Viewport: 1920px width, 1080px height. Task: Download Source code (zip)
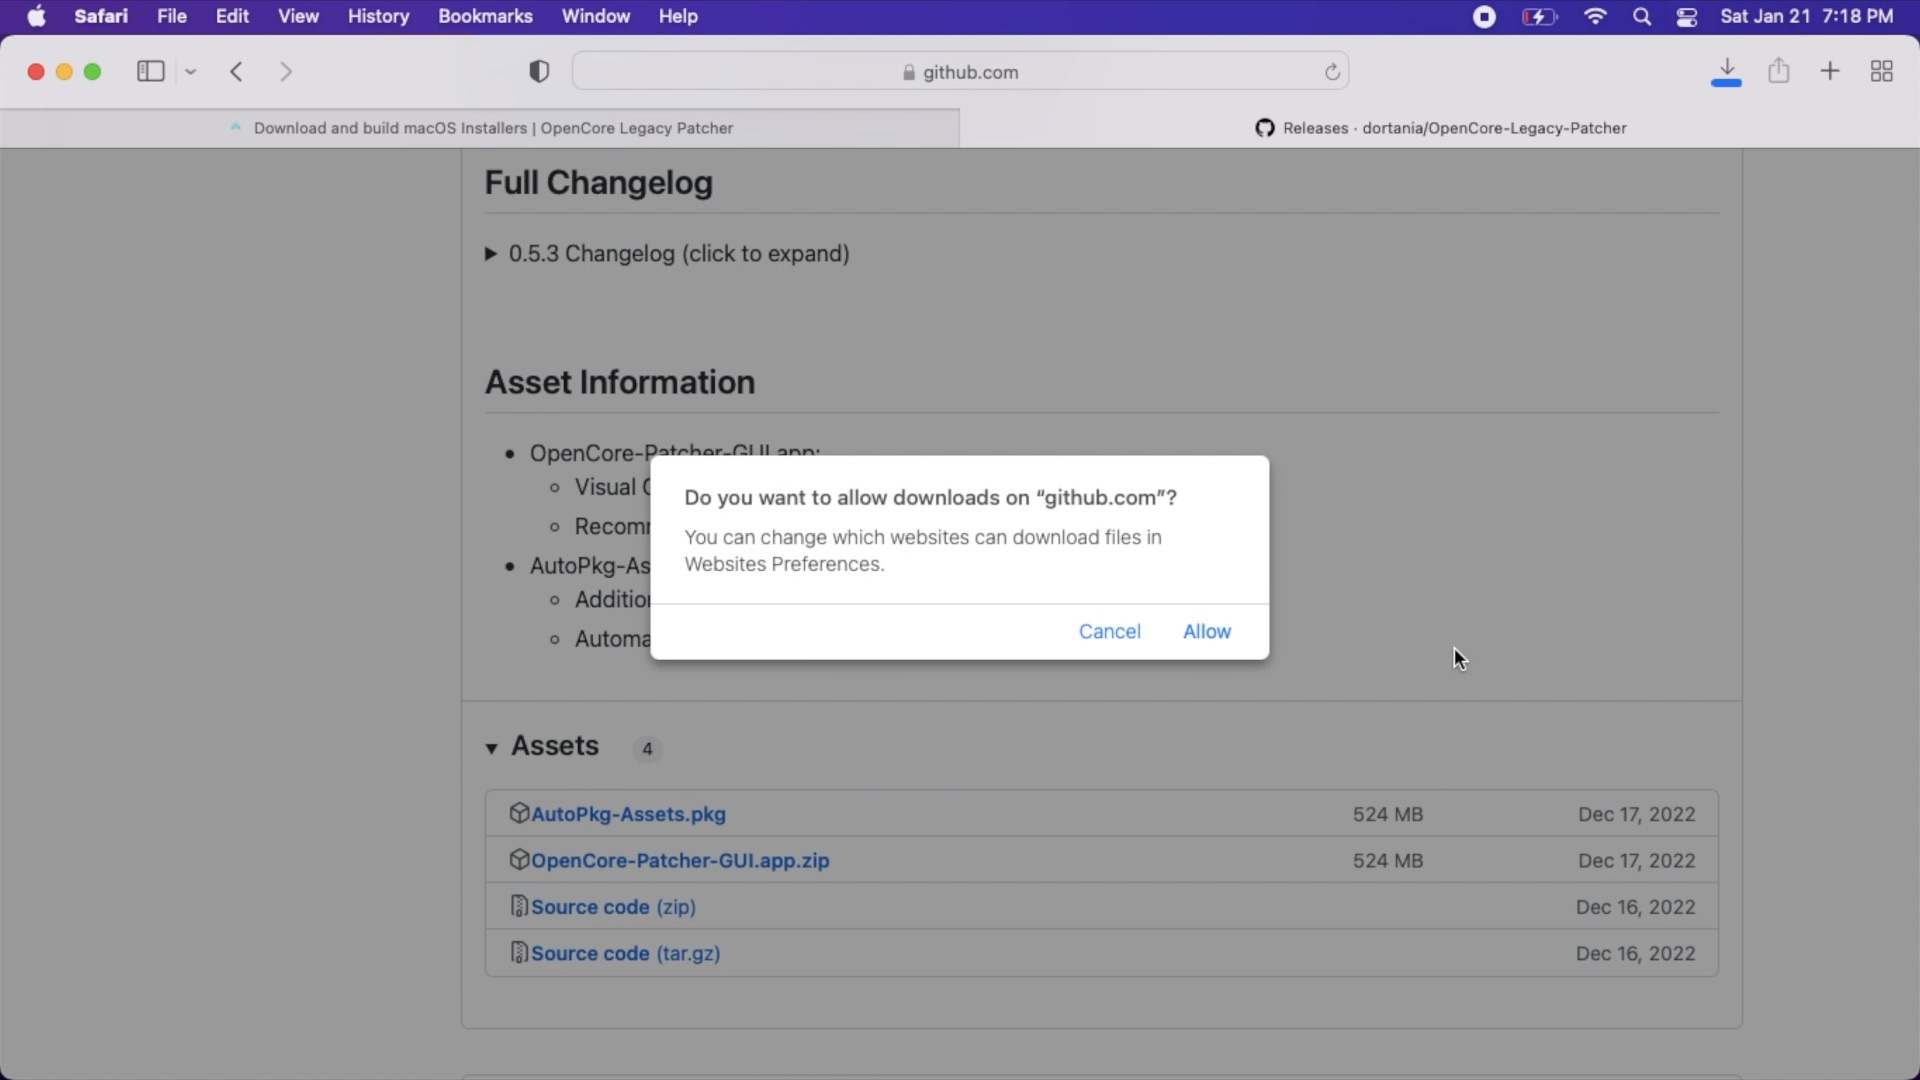coord(613,907)
